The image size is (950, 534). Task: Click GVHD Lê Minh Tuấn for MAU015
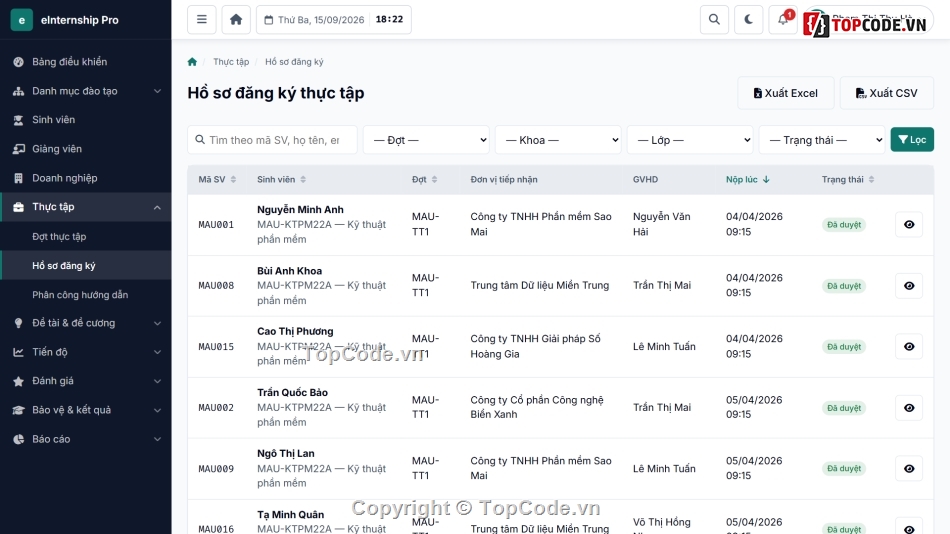point(664,347)
